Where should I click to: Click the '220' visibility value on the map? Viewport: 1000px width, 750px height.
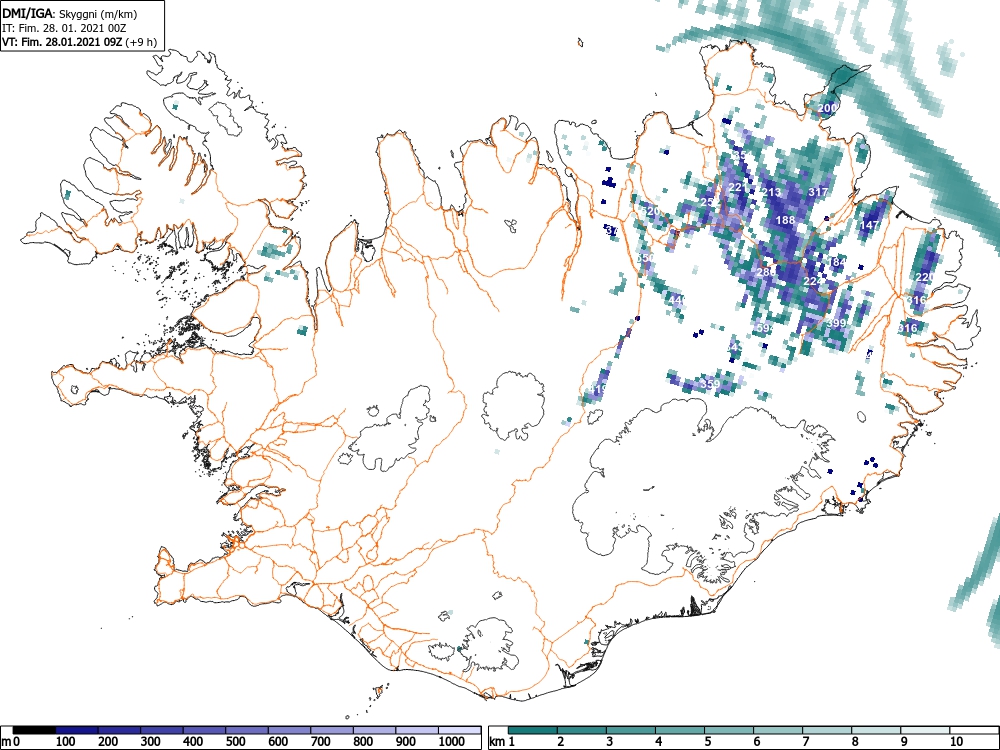[923, 277]
